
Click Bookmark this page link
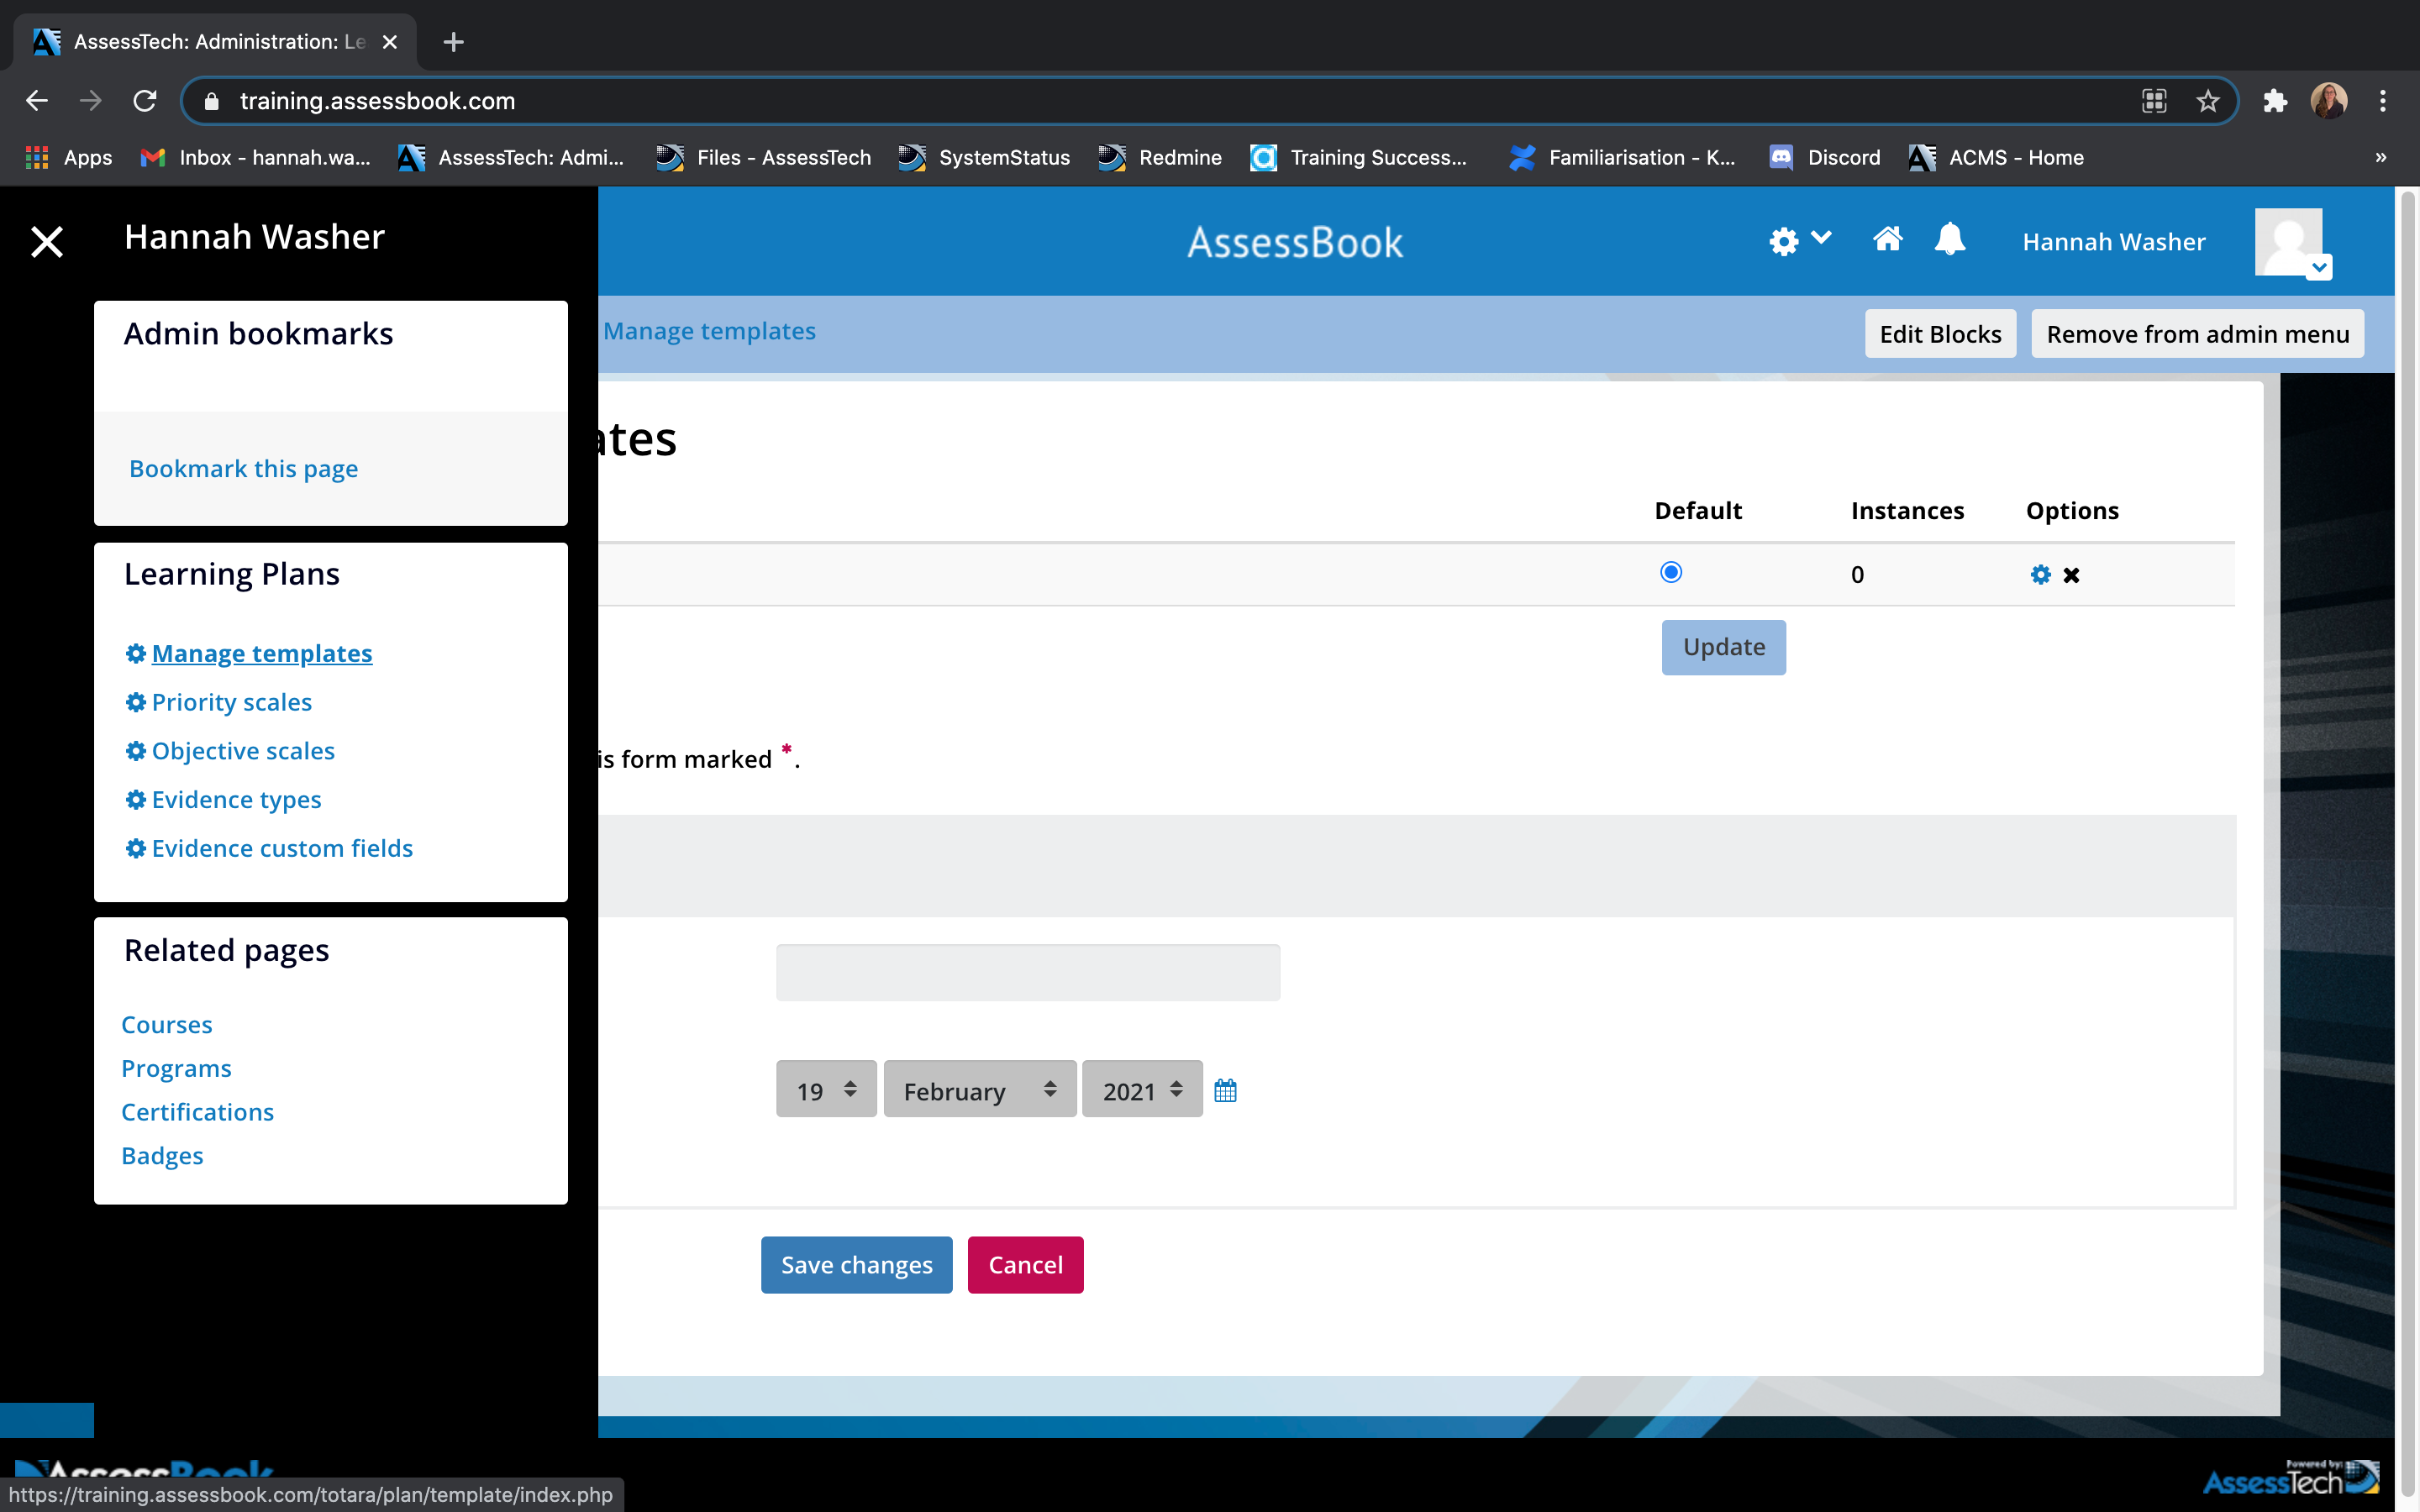243,468
